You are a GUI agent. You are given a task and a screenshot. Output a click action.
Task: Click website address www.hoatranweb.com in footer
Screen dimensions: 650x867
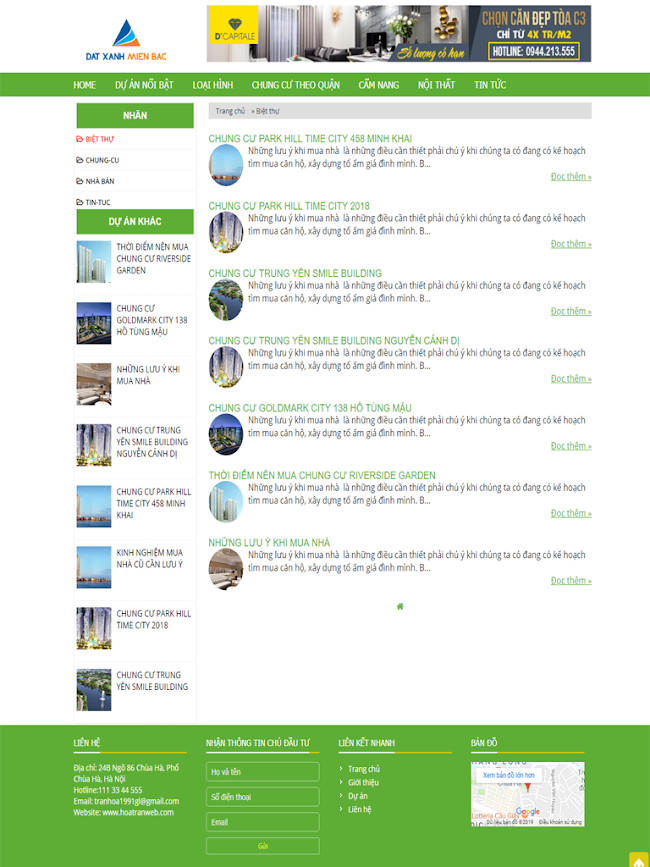pos(138,812)
